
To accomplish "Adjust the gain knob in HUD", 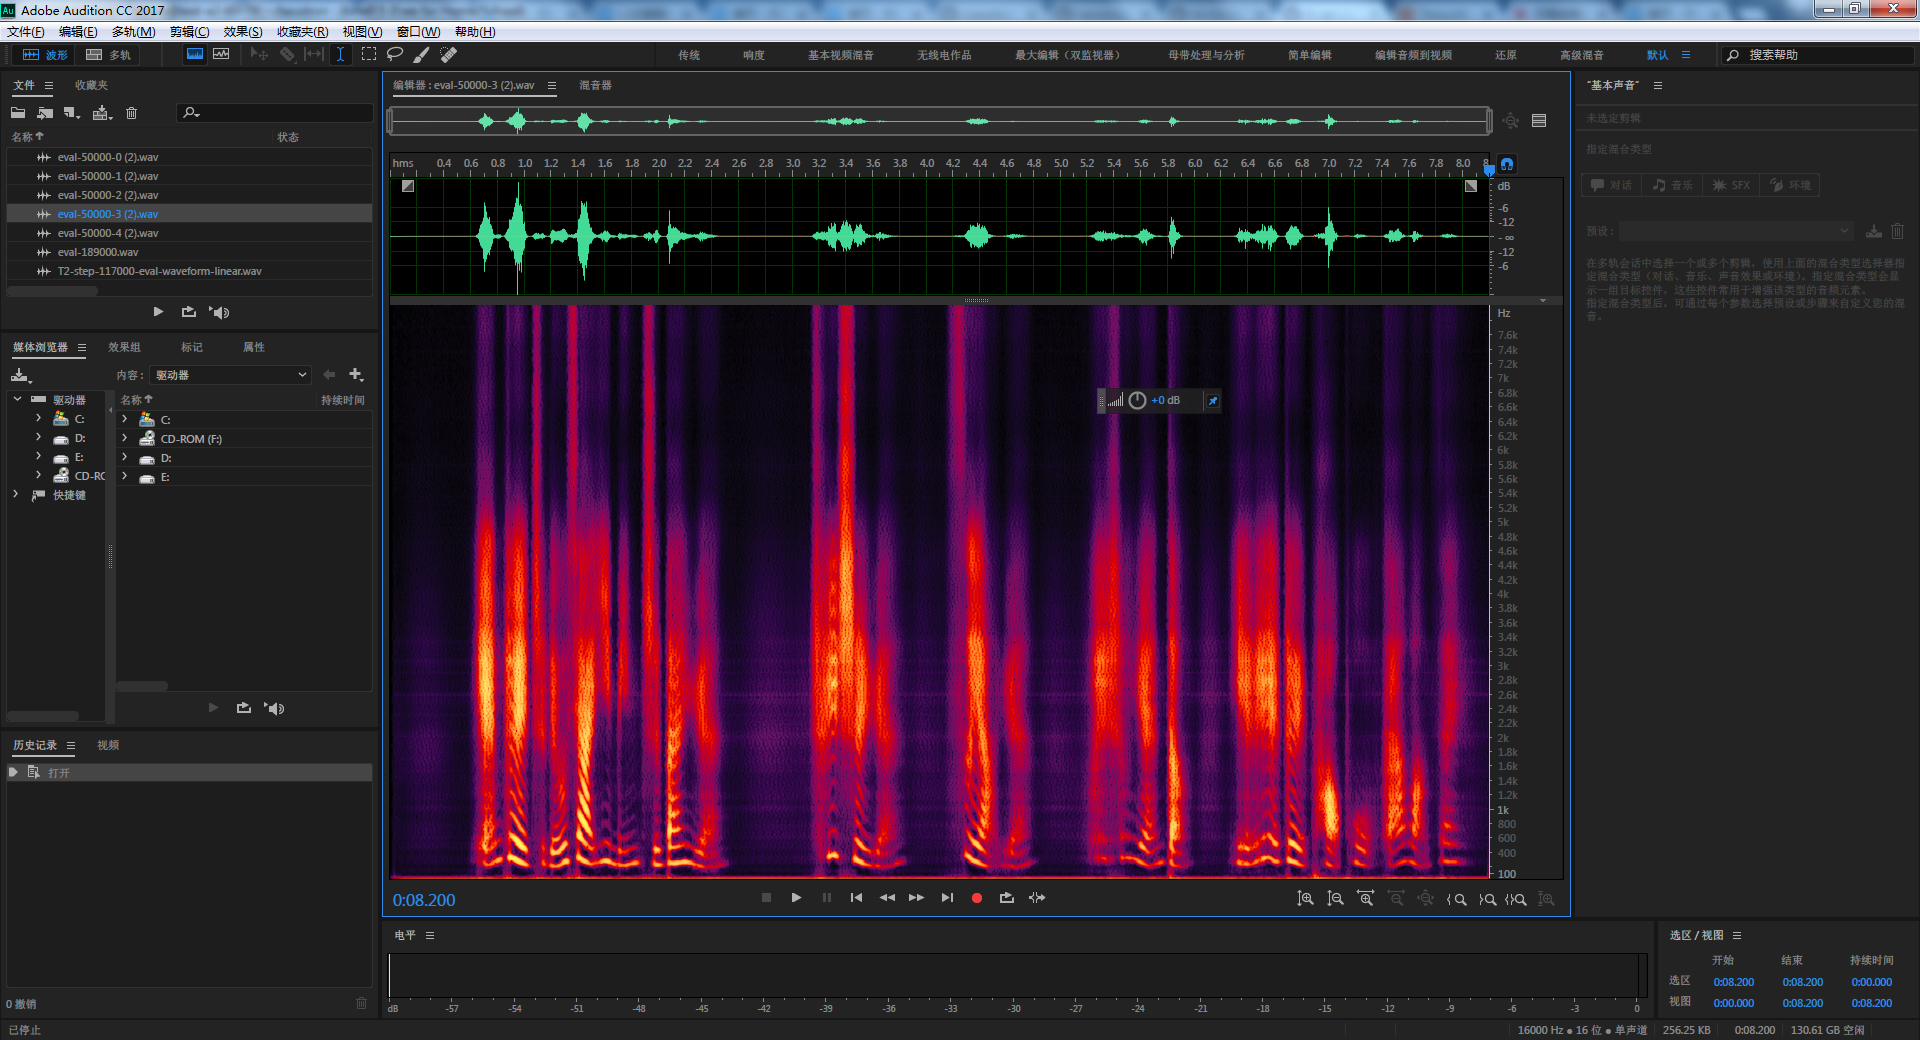I will pos(1137,400).
